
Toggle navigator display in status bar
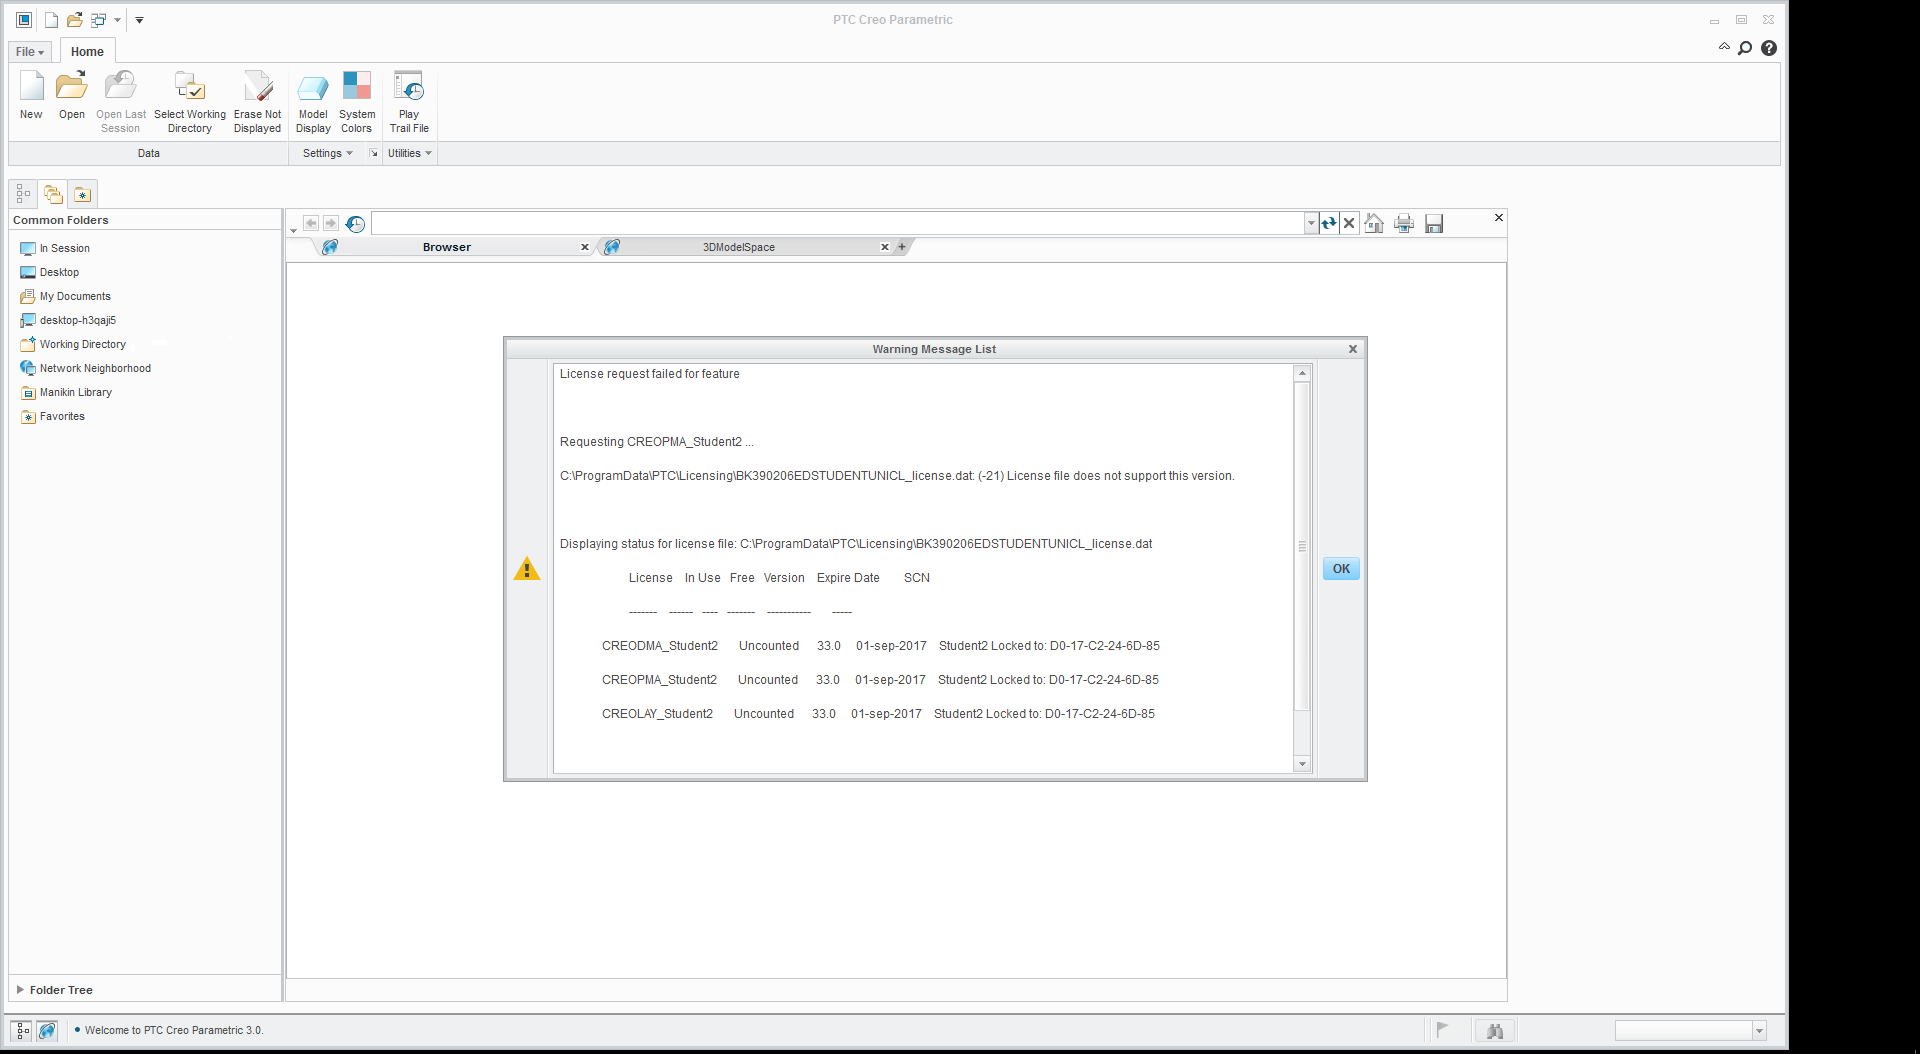coord(22,1030)
